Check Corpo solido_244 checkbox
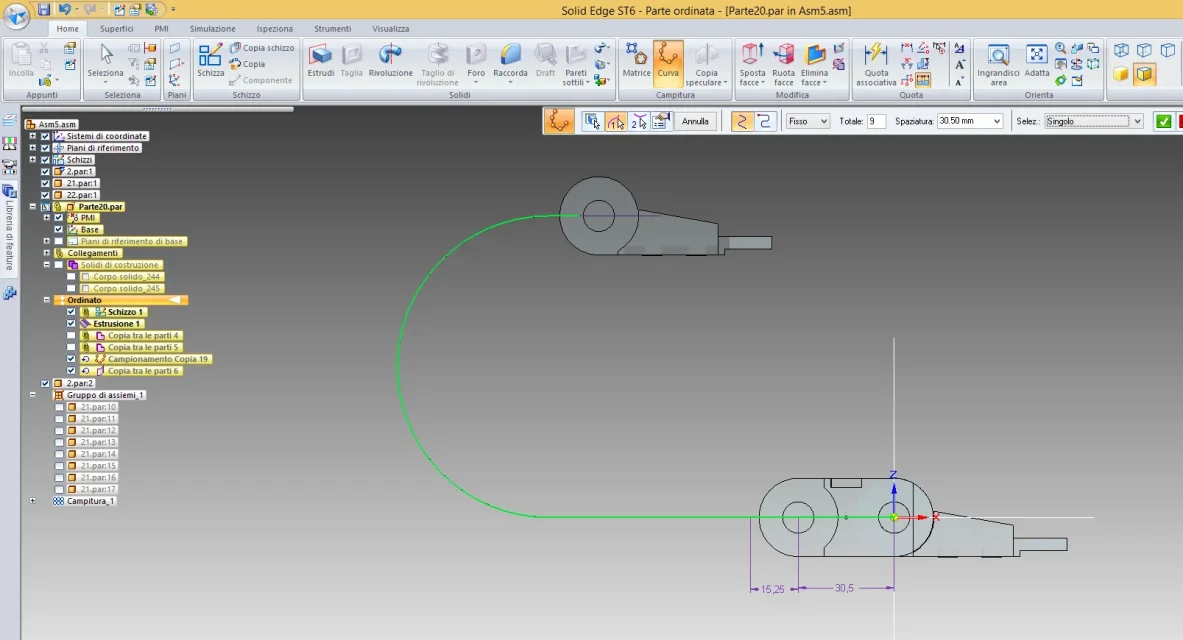The height and width of the screenshot is (640, 1183). 71,277
